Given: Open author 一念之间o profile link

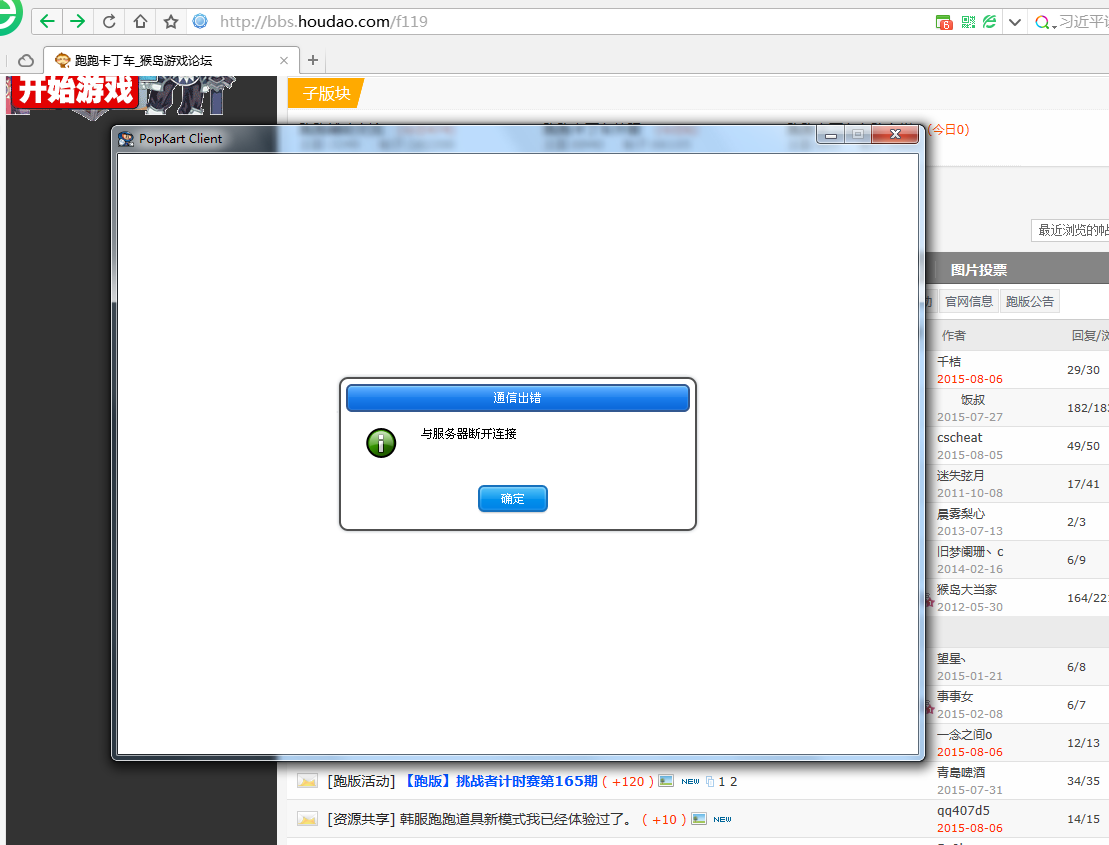Looking at the screenshot, I should click(965, 735).
